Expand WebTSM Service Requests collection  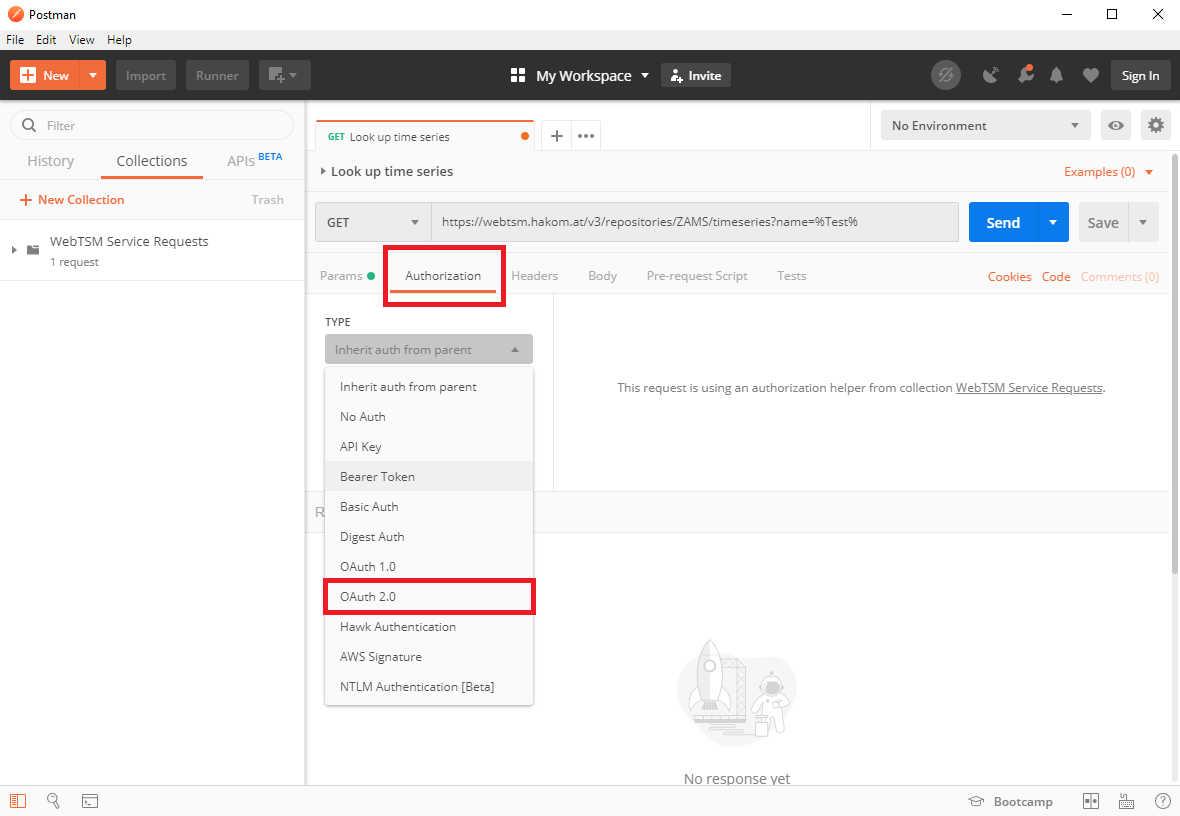(x=14, y=249)
